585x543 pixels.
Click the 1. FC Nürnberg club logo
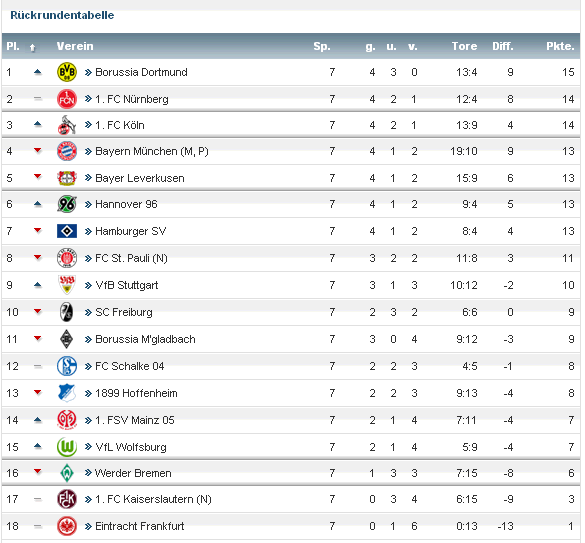67,99
